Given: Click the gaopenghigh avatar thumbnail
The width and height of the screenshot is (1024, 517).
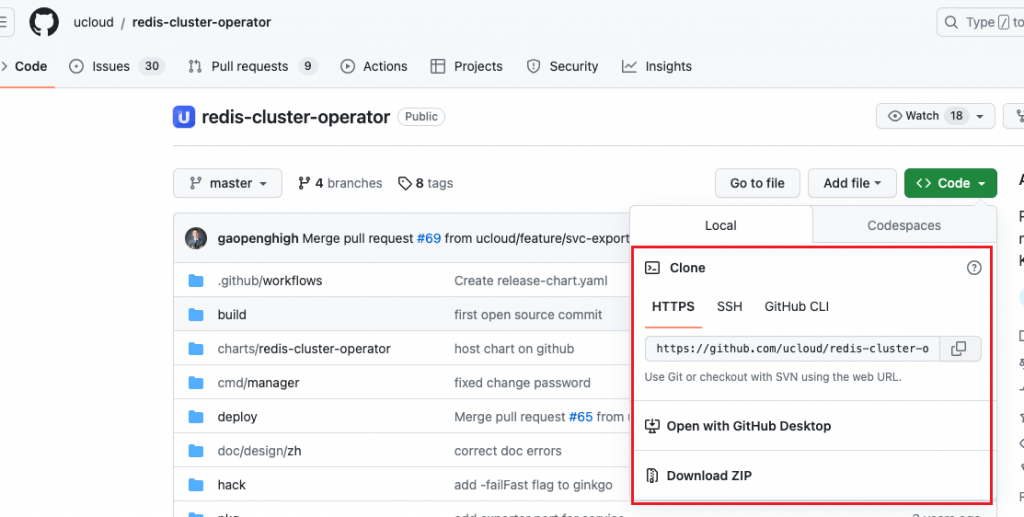Looking at the screenshot, I should coord(196,239).
